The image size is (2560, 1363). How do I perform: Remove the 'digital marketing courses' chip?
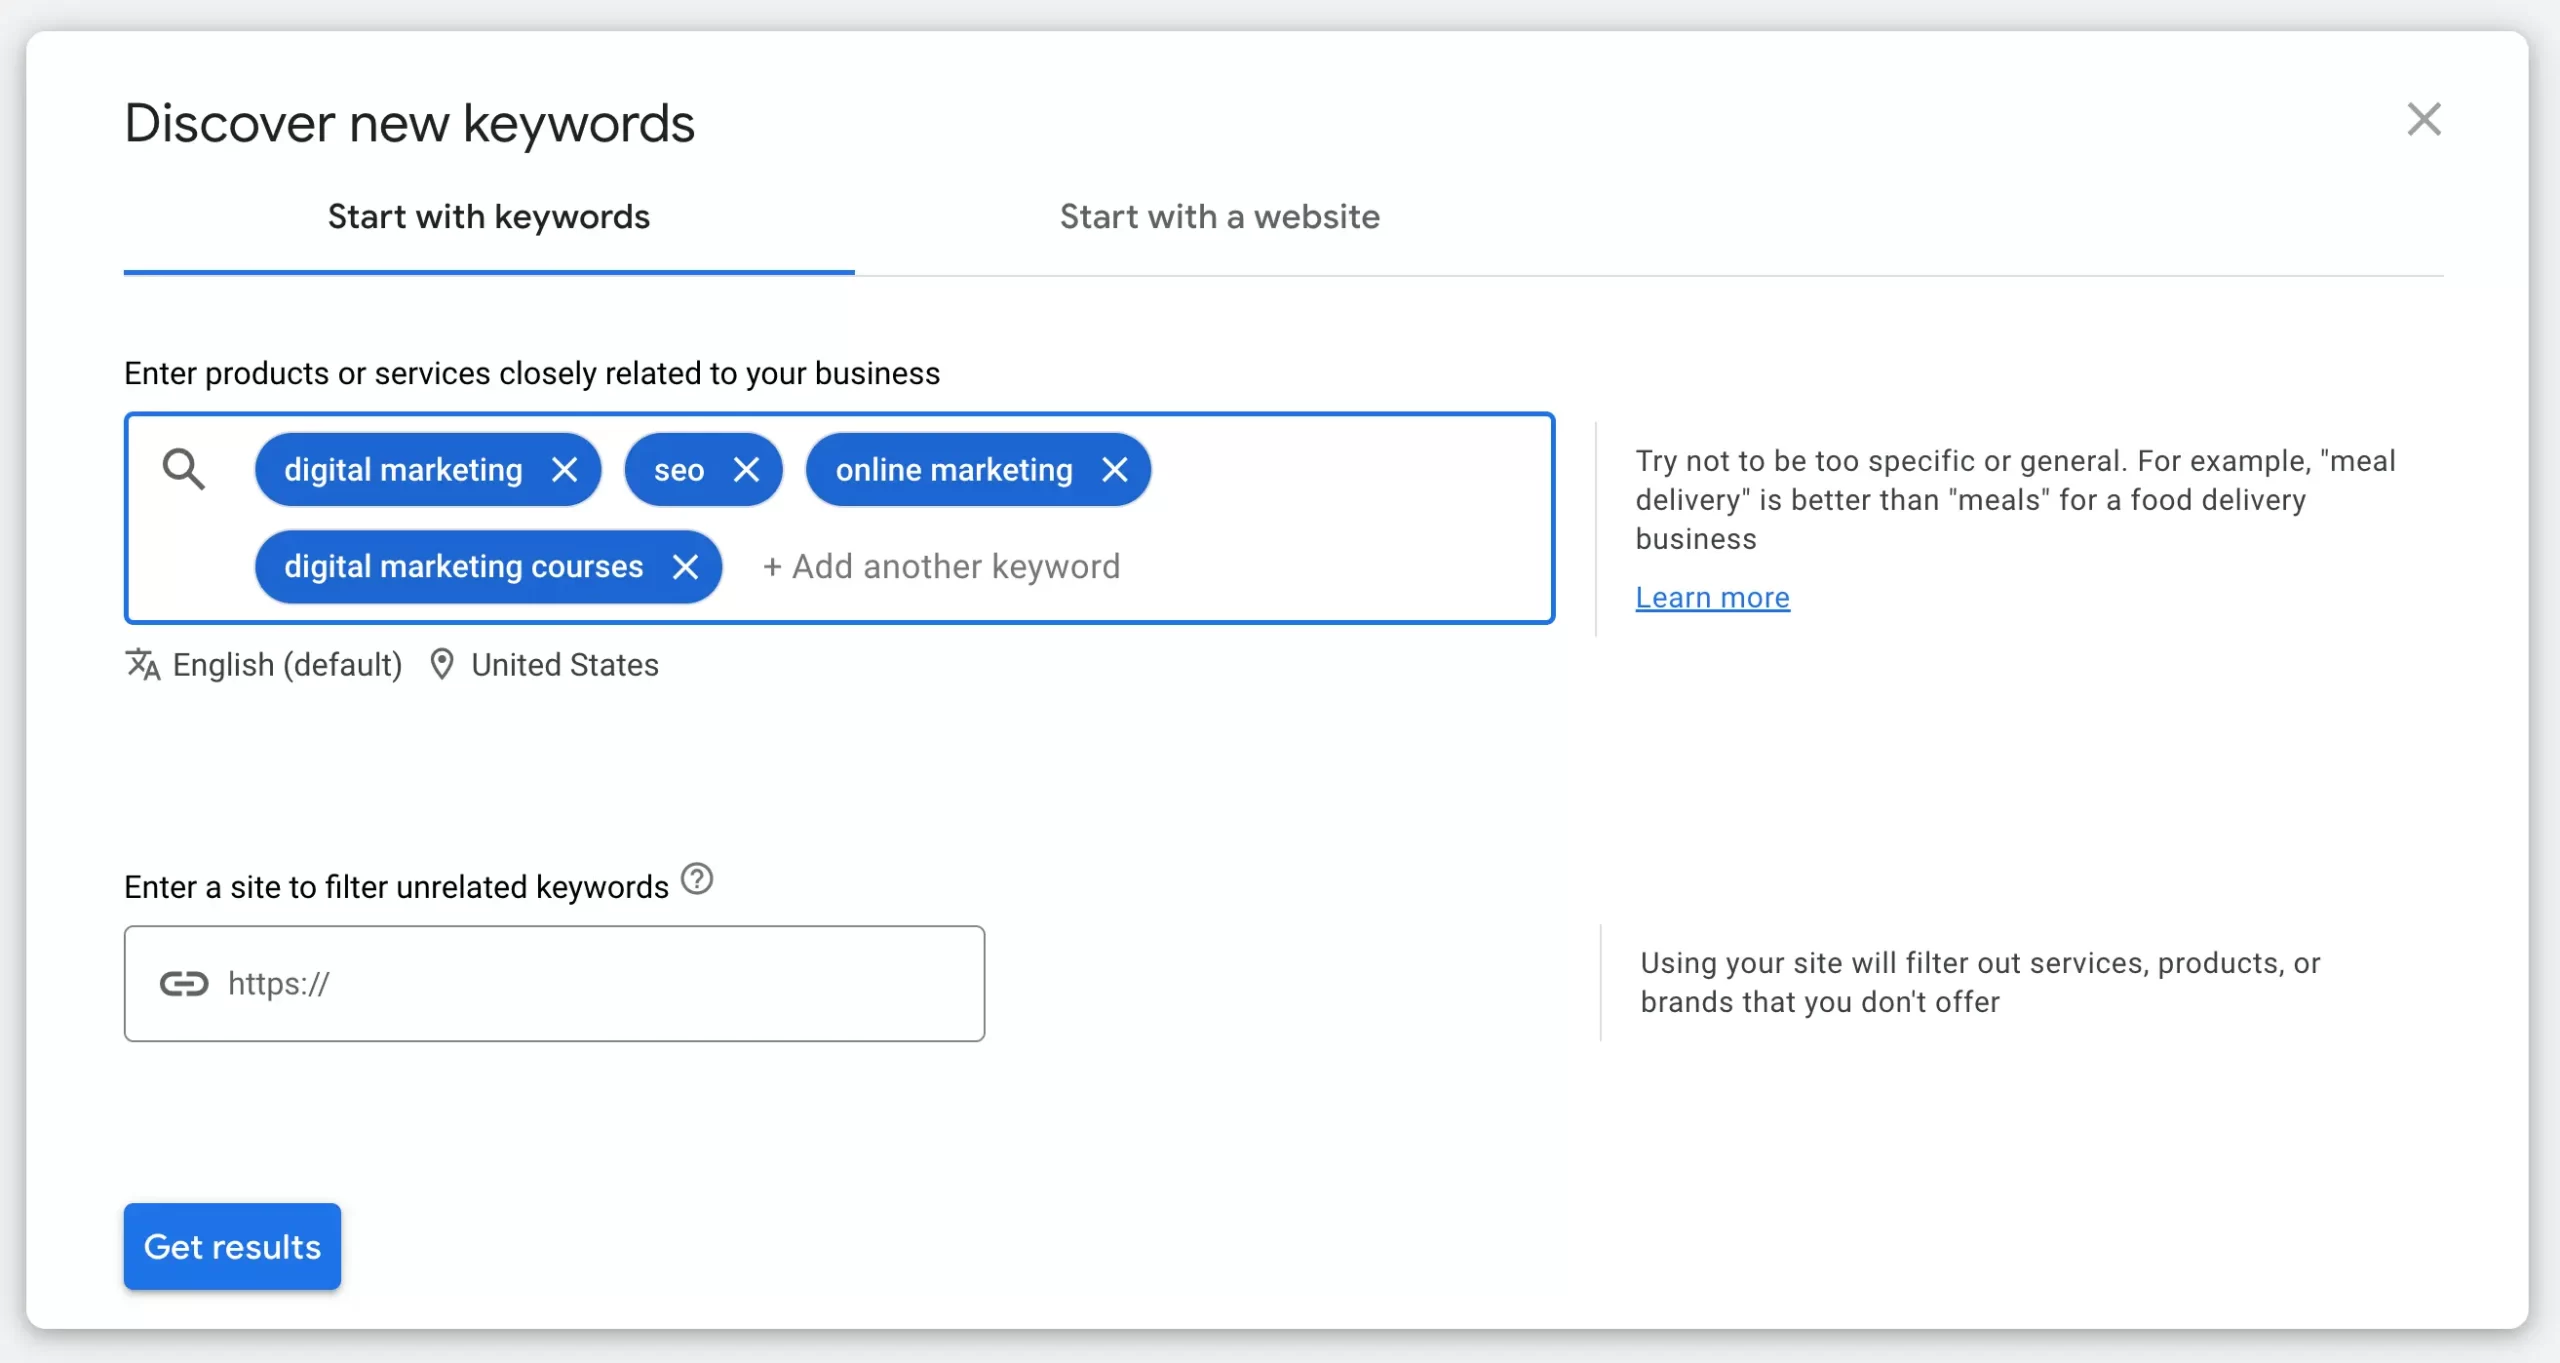685,567
